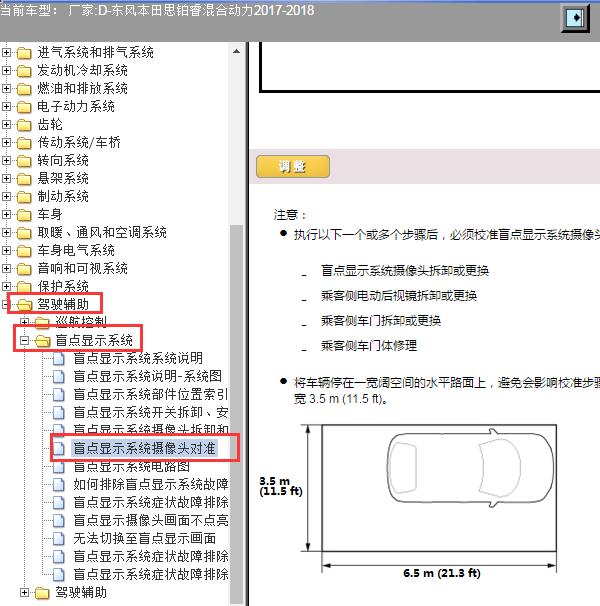
Task: Click the 进气系统和排气系统 folder icon
Action: point(24,53)
